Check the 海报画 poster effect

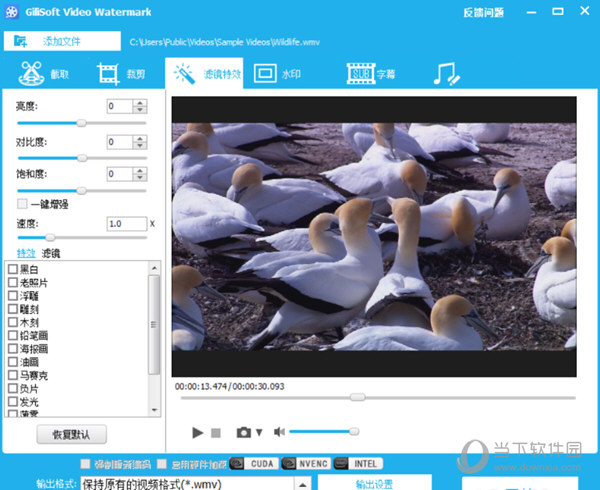coord(13,348)
